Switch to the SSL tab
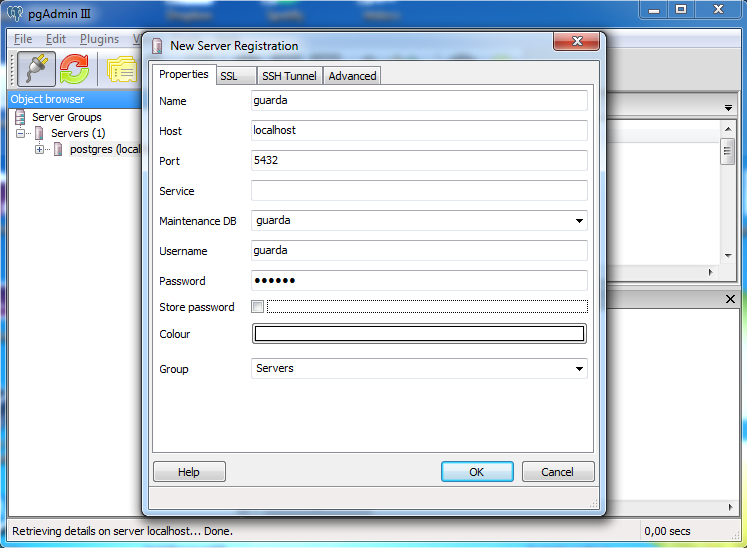This screenshot has height=548, width=747. (x=236, y=76)
